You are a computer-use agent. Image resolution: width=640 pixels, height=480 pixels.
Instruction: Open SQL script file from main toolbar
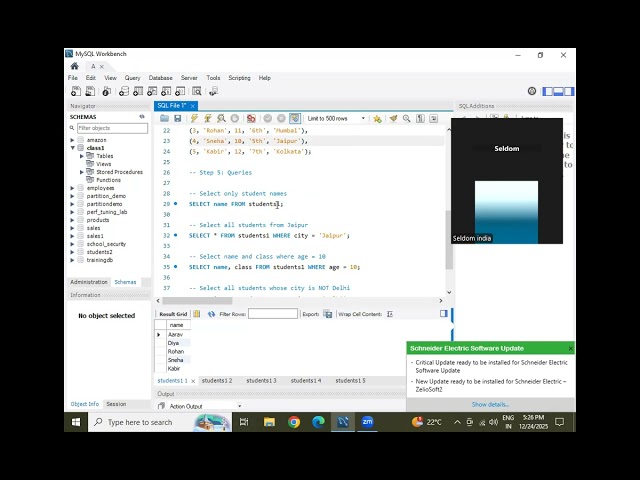point(90,91)
